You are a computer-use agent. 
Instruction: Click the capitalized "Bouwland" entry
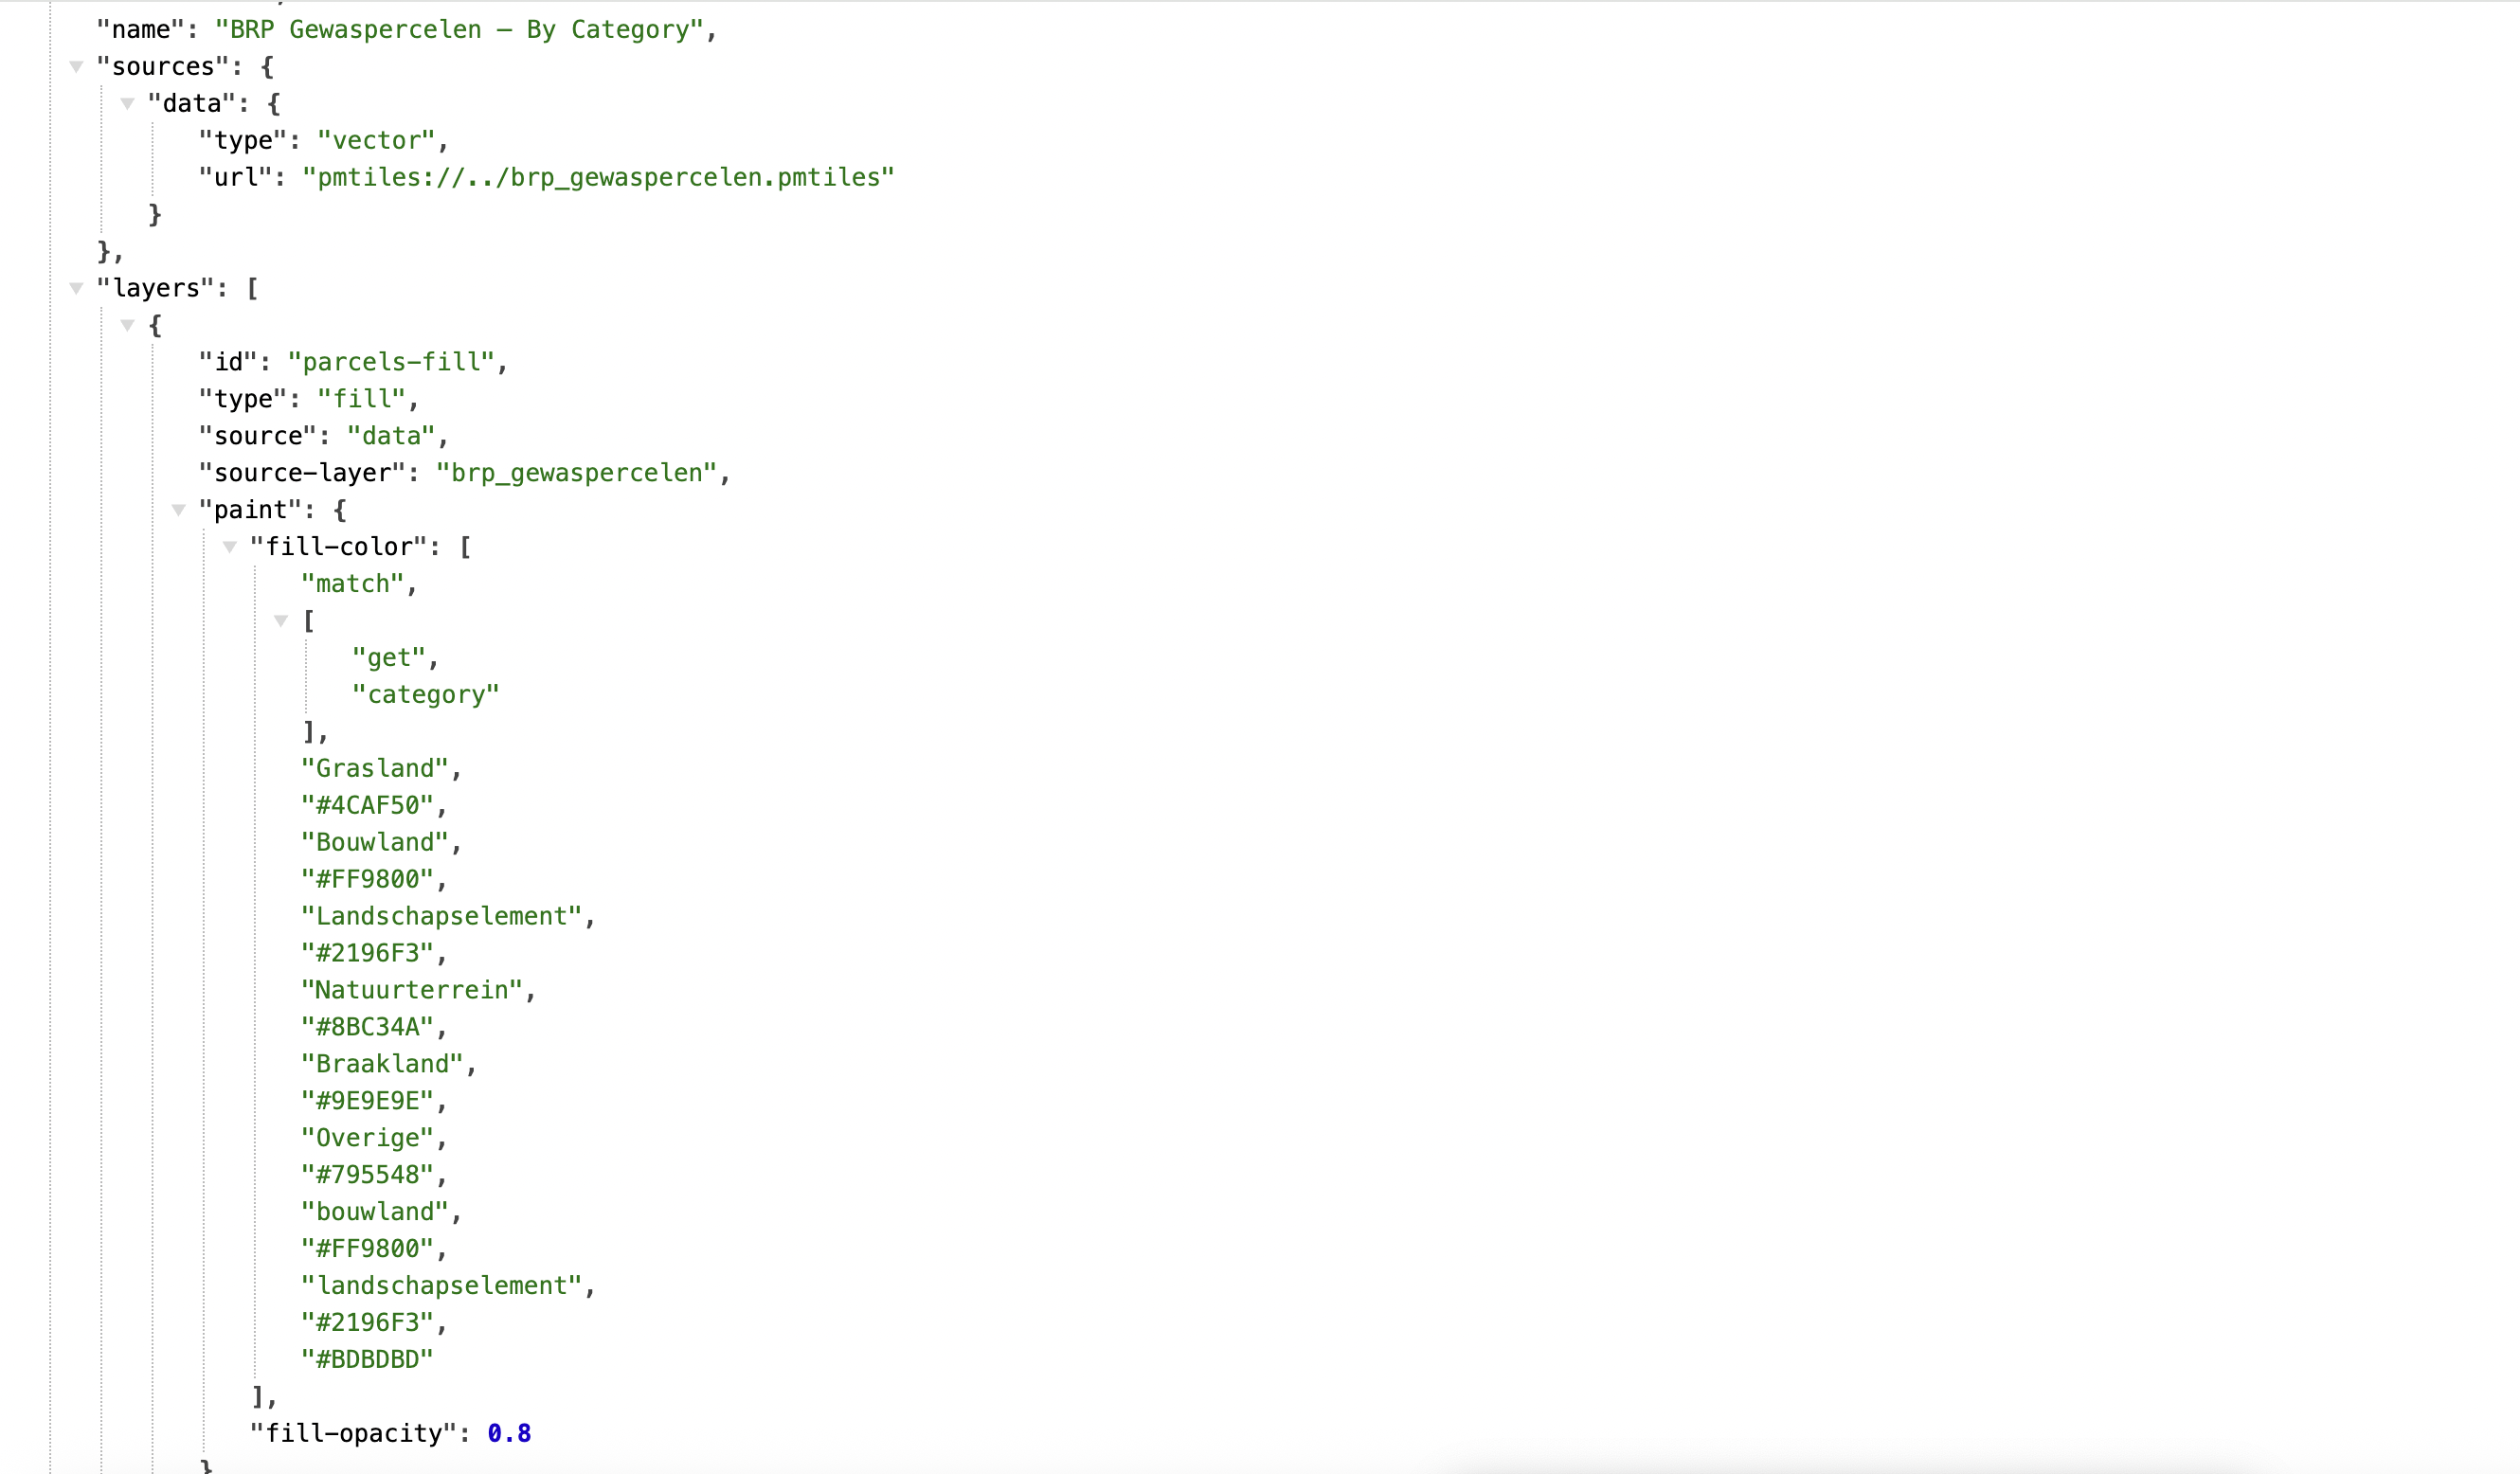(375, 843)
